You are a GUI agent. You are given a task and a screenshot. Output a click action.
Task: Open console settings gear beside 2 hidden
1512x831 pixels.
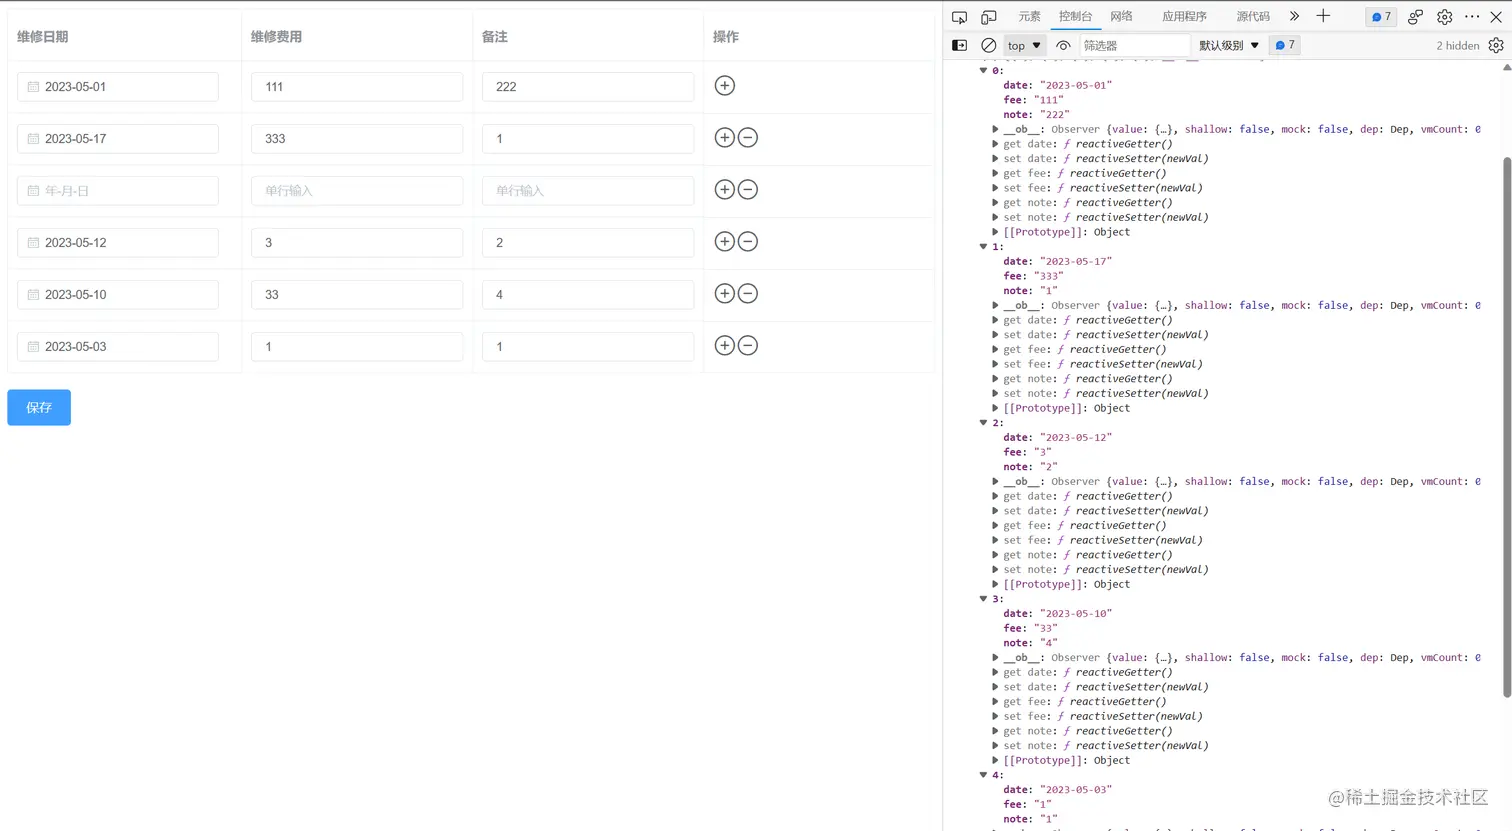click(1496, 45)
